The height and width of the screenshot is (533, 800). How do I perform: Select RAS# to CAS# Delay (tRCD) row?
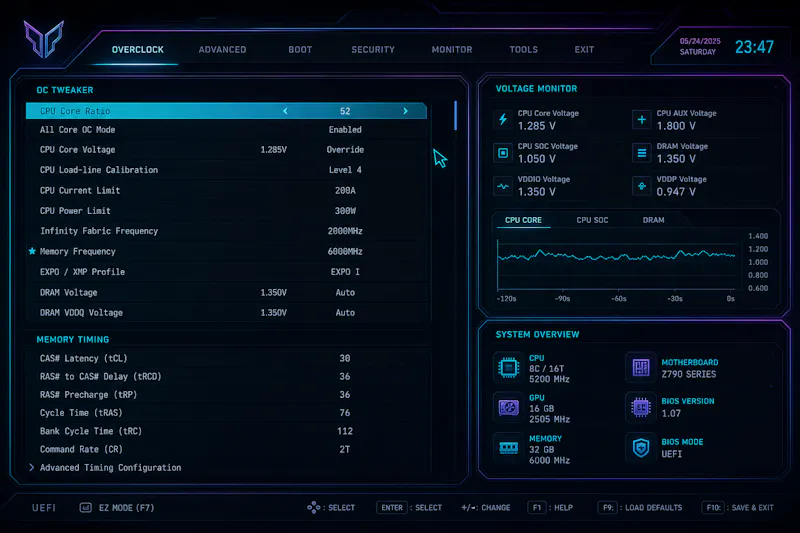click(x=228, y=376)
